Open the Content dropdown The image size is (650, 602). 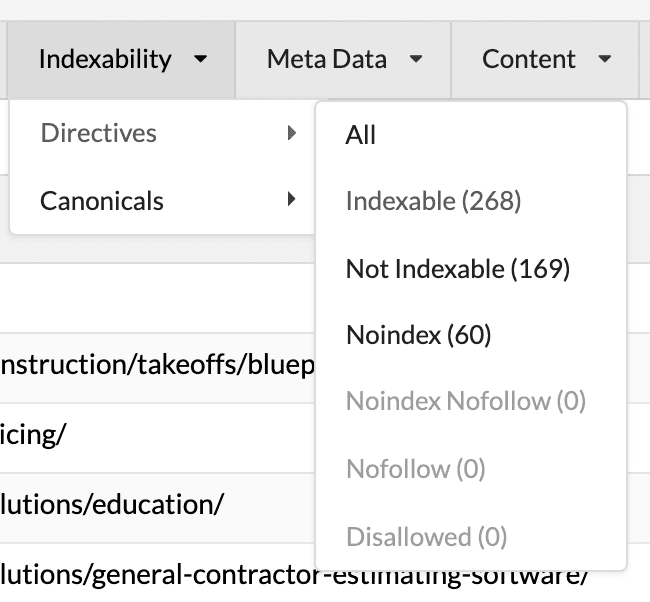pos(545,59)
